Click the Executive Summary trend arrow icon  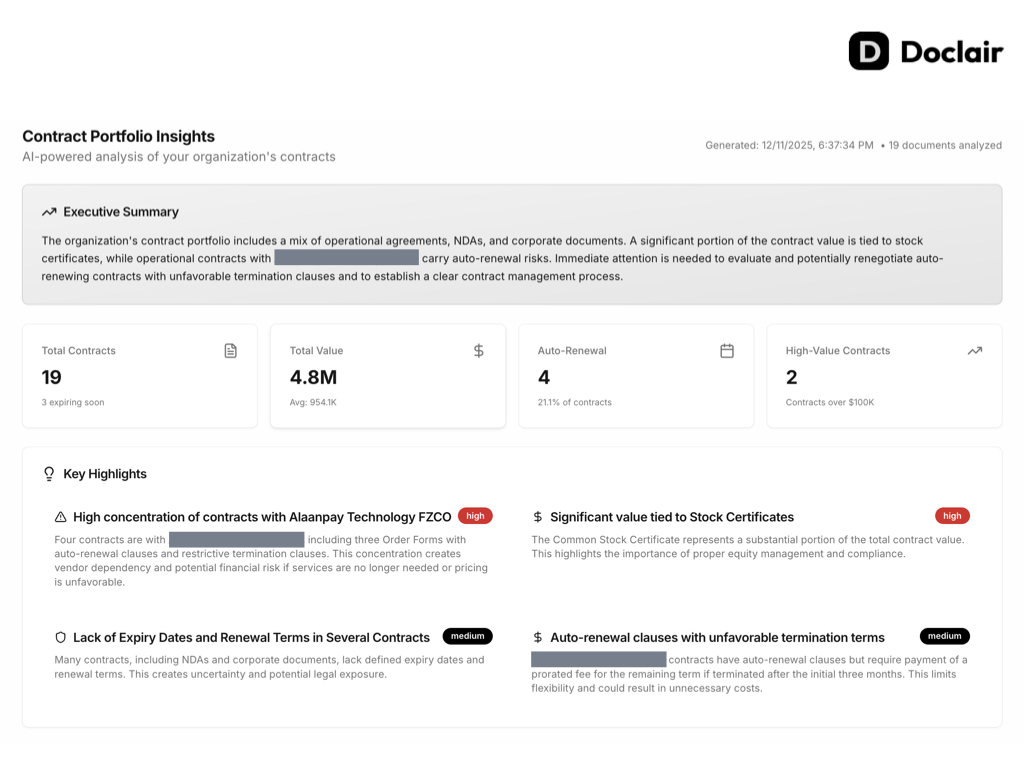click(49, 212)
